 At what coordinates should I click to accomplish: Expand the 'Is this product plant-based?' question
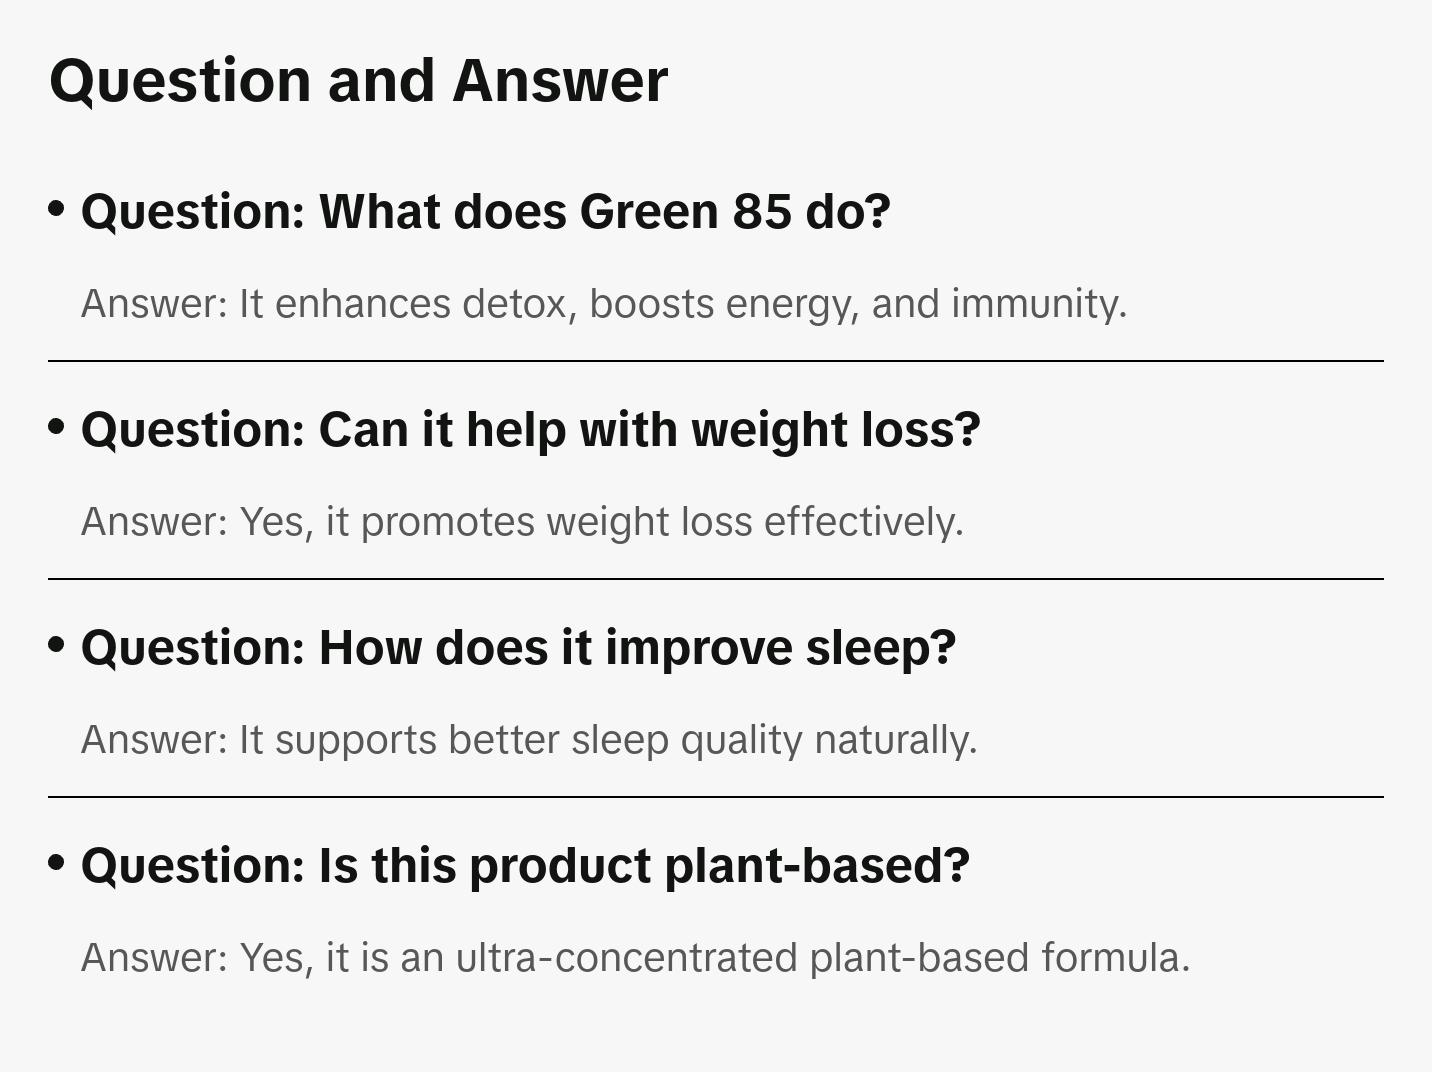[525, 866]
